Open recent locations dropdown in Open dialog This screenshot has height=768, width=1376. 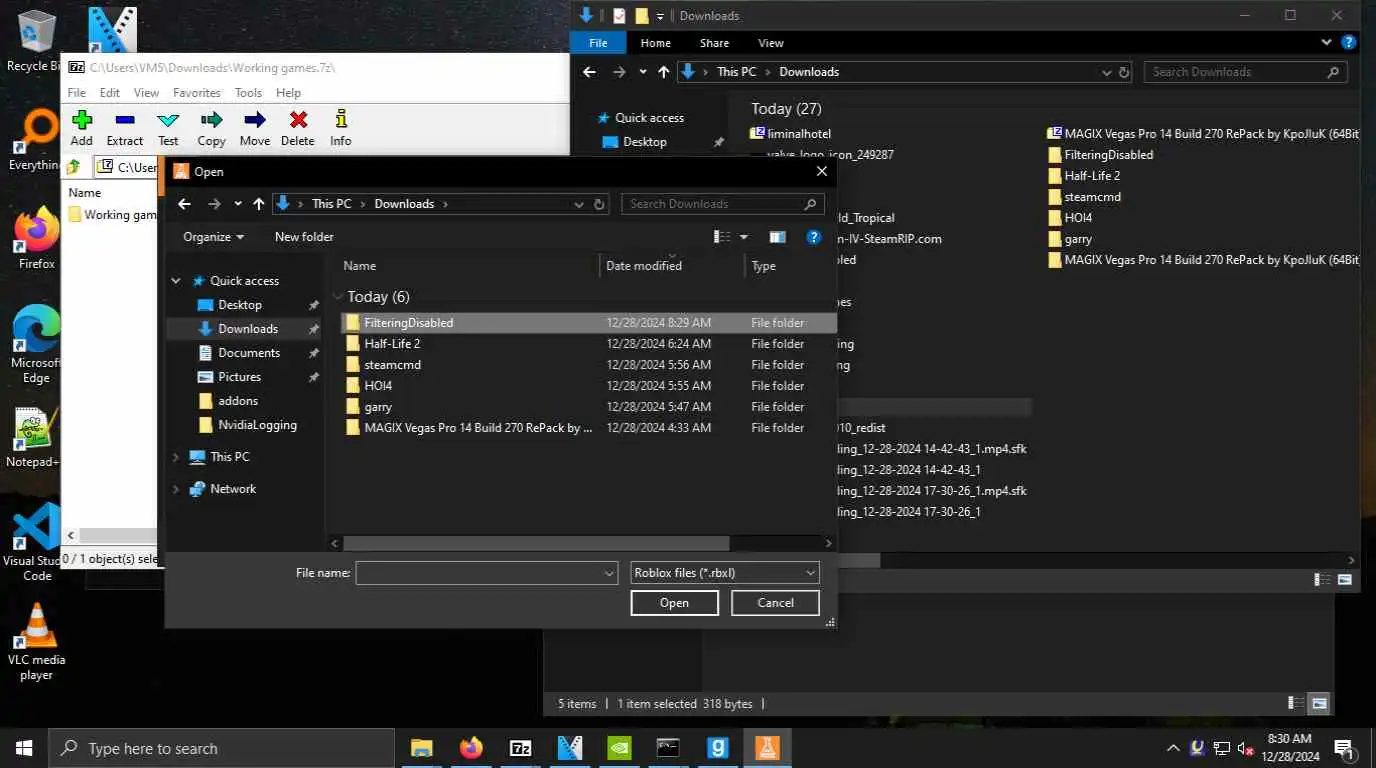[x=237, y=204]
